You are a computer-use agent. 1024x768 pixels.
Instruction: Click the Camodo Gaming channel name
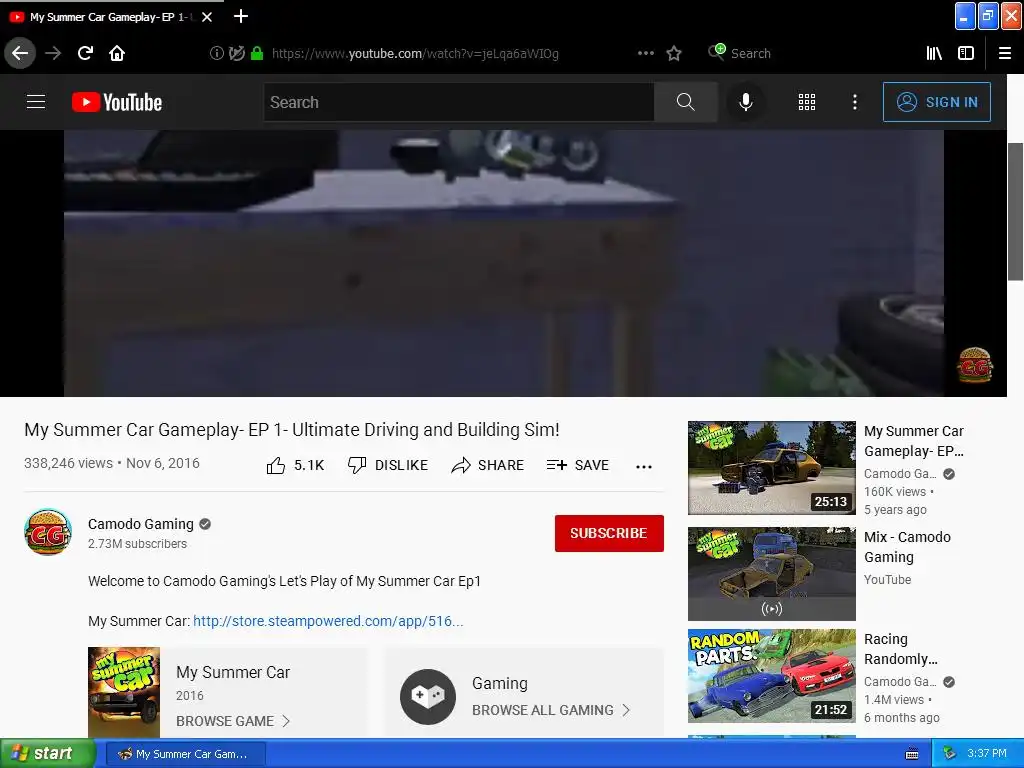(x=141, y=524)
